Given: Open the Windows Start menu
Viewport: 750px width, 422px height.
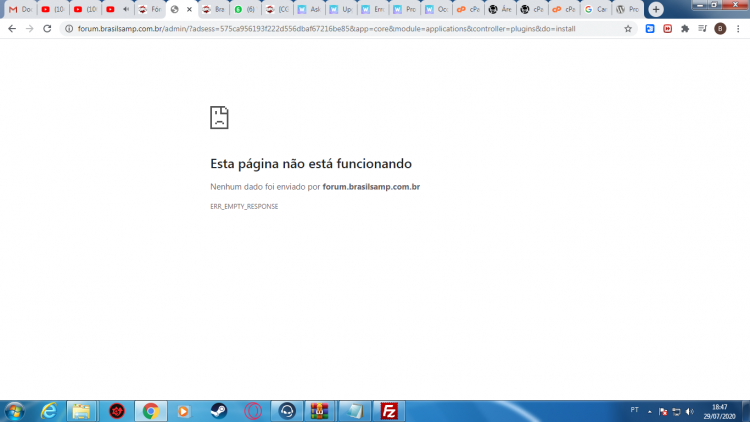Looking at the screenshot, I should point(15,411).
